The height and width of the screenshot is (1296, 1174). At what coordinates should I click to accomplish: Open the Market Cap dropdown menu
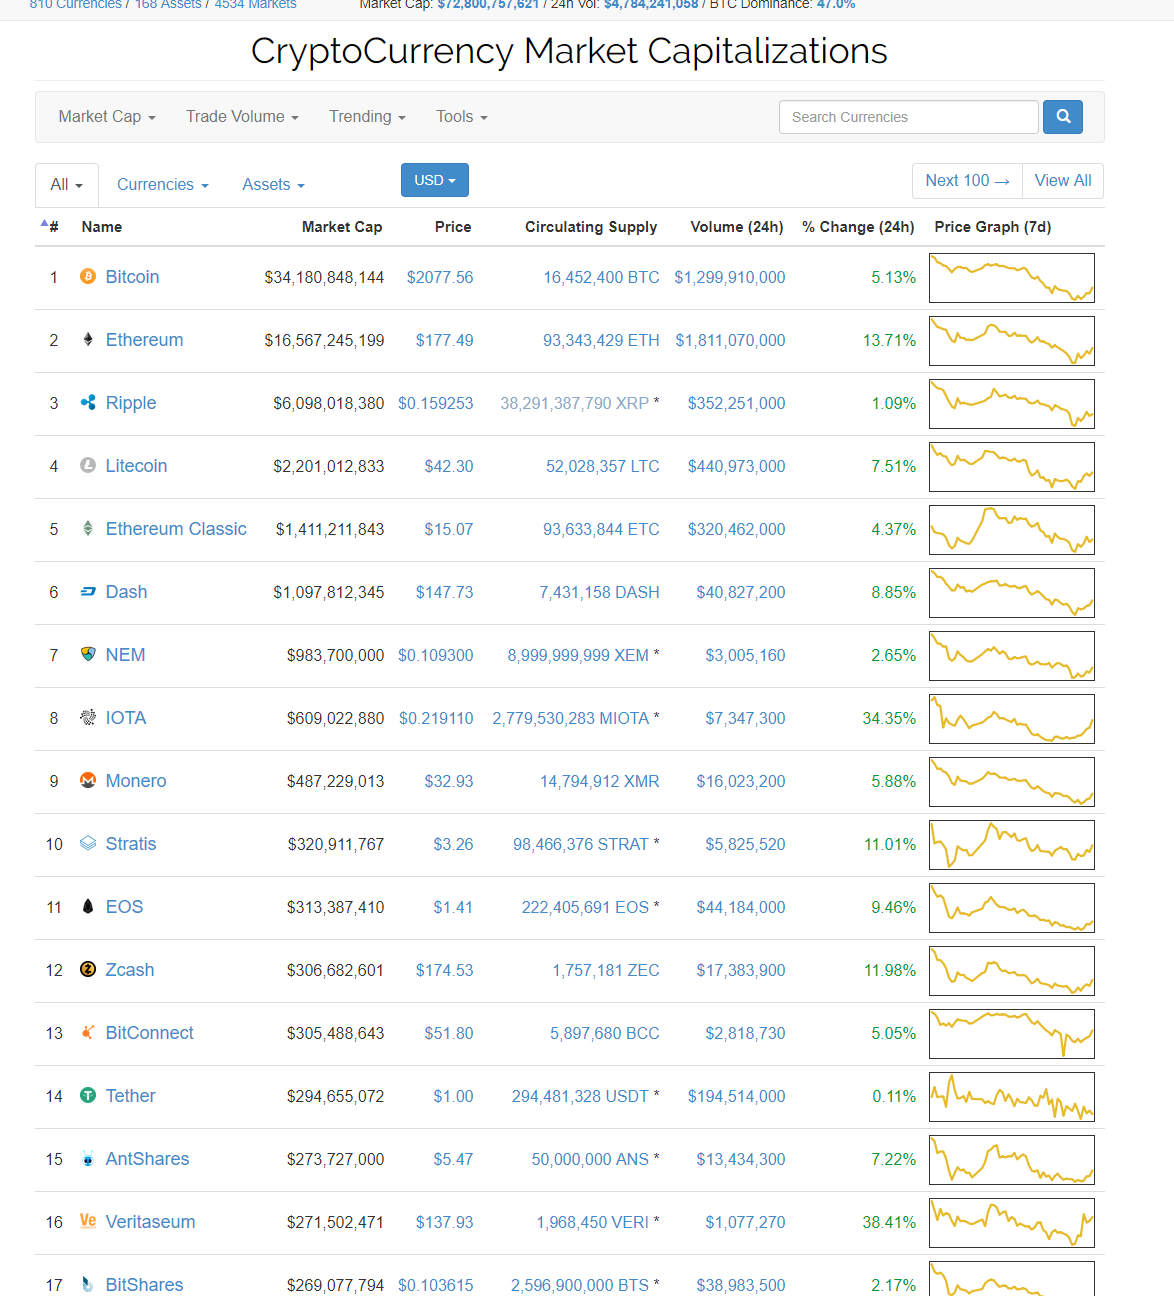(107, 117)
